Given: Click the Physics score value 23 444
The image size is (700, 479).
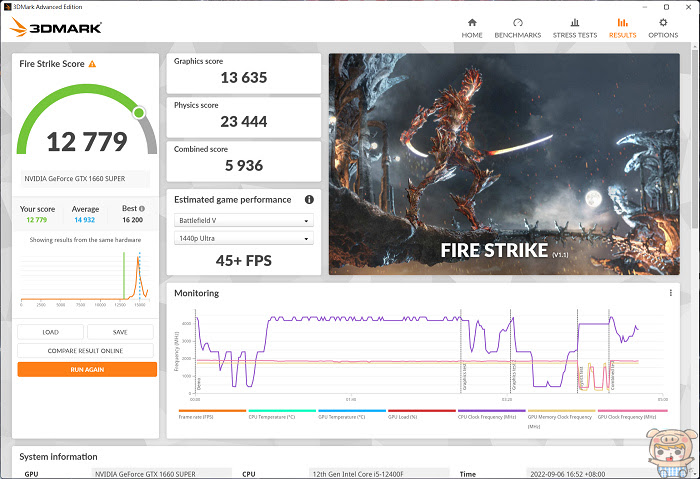Looking at the screenshot, I should point(244,121).
